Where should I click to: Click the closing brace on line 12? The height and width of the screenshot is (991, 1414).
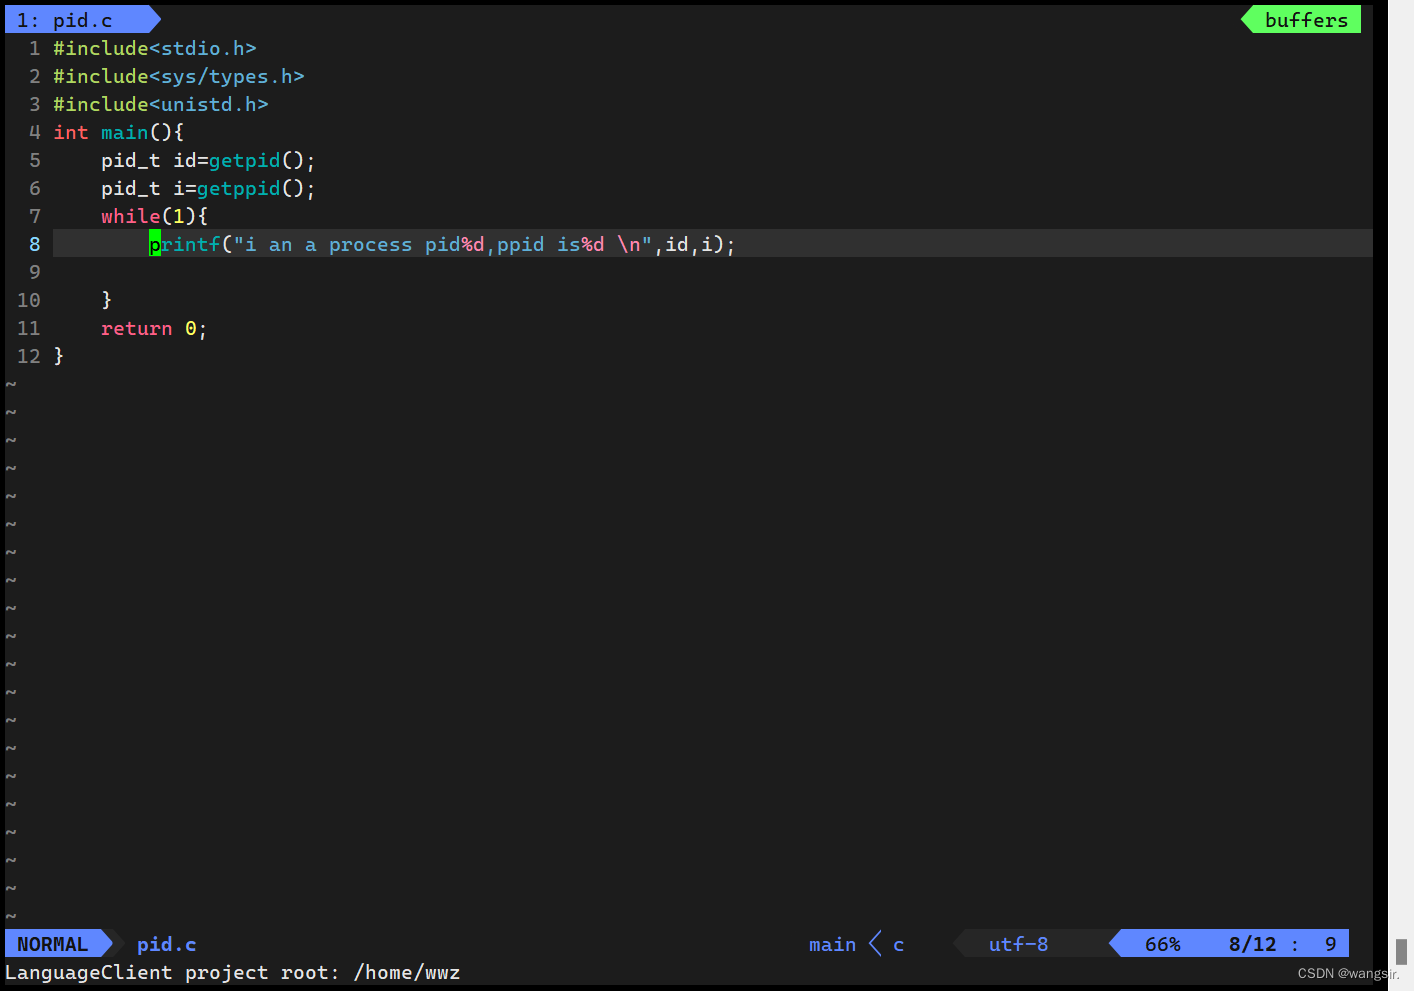coord(59,356)
